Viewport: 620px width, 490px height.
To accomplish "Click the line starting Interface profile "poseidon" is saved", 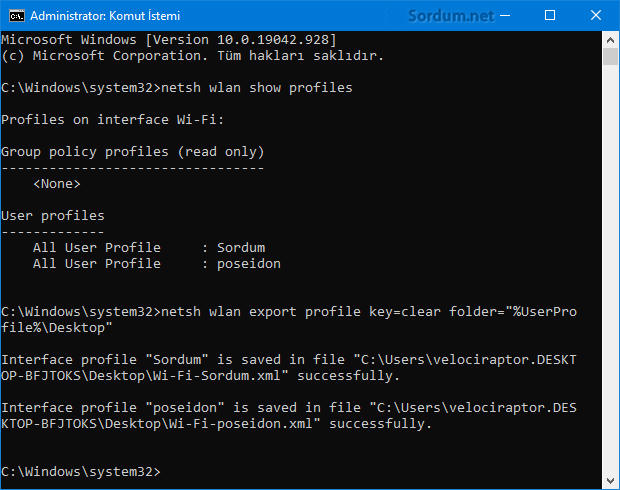I will click(x=289, y=408).
